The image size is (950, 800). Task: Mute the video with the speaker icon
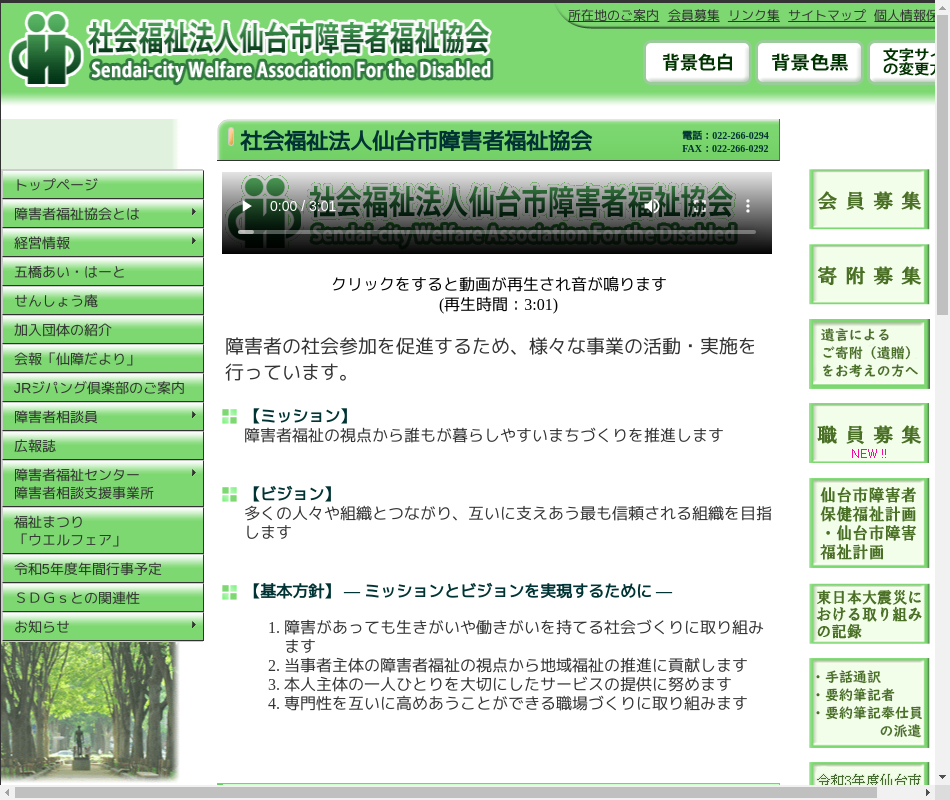(652, 207)
